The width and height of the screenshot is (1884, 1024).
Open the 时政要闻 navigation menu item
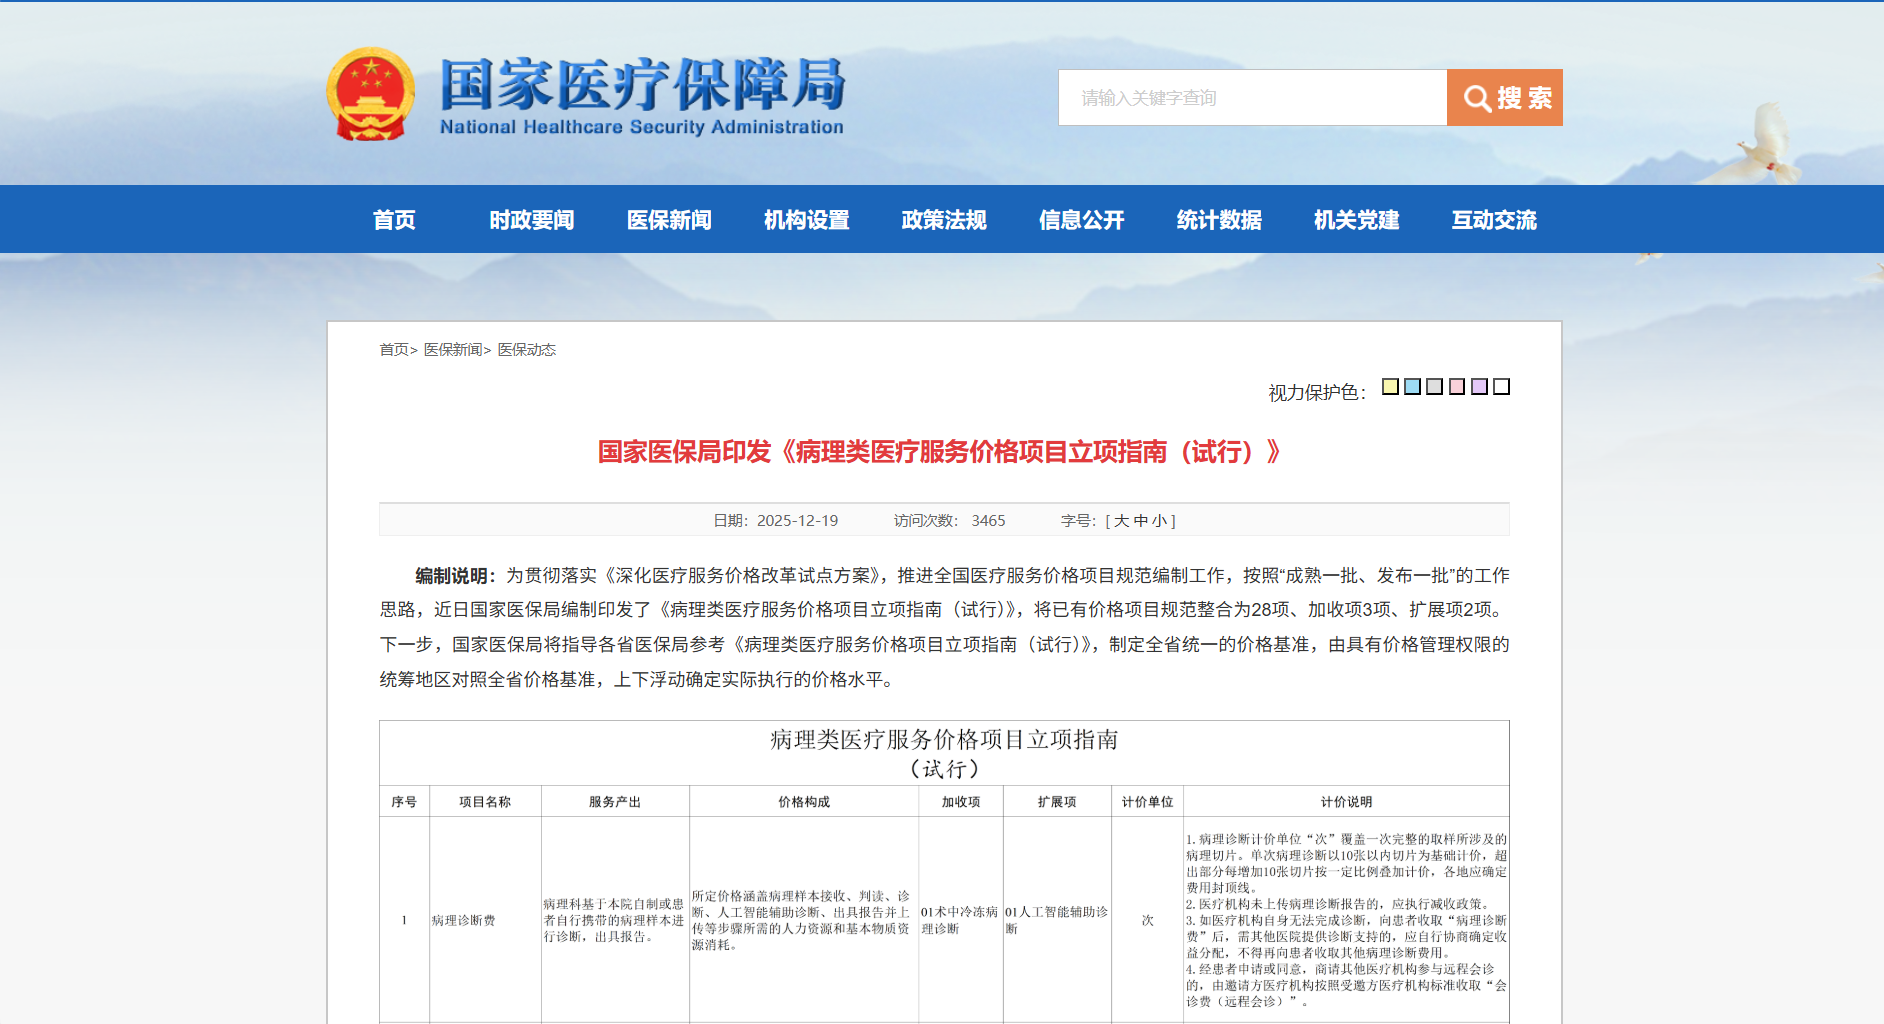pyautogui.click(x=531, y=220)
